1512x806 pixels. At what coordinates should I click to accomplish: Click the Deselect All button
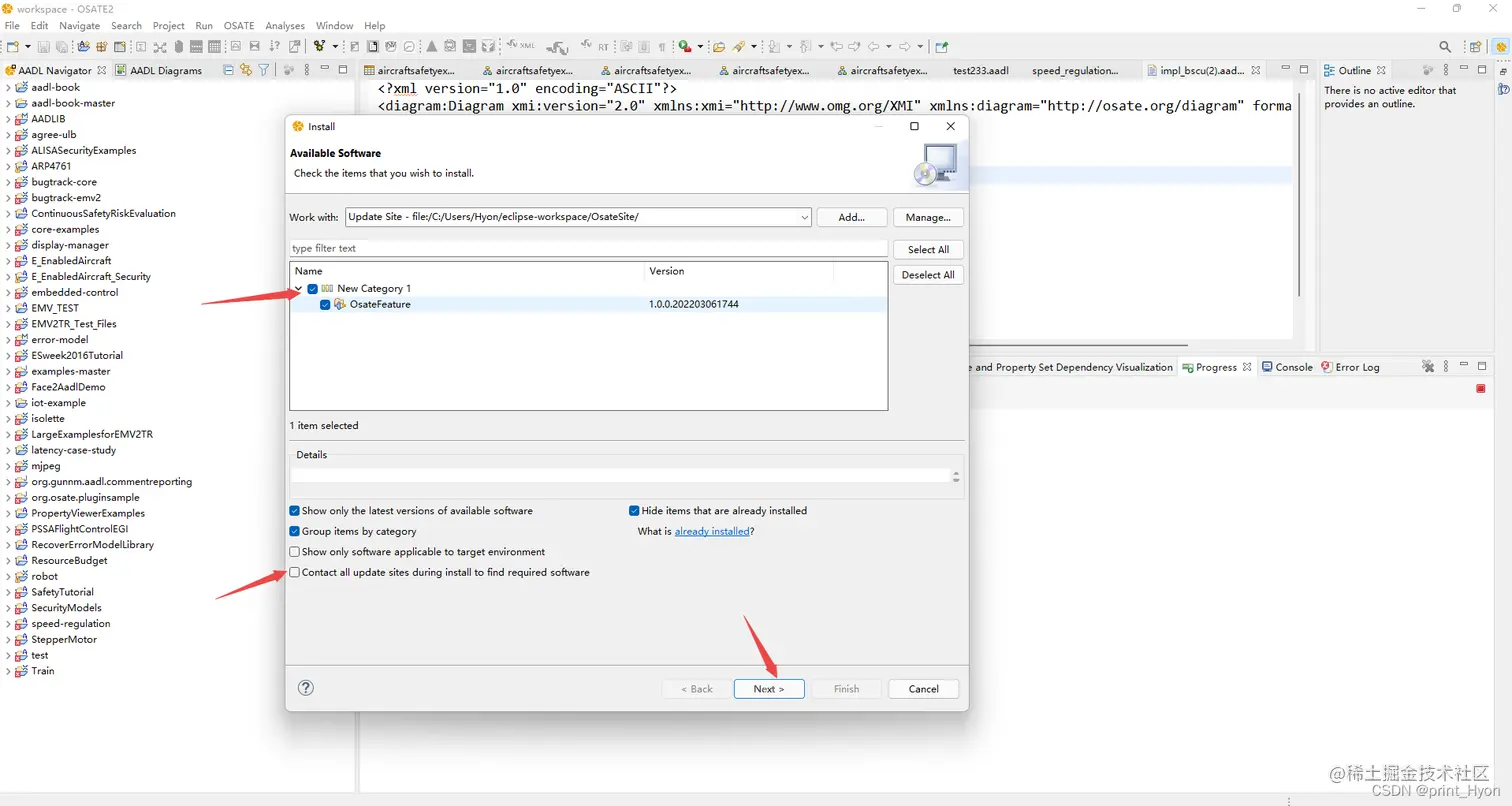tap(928, 275)
